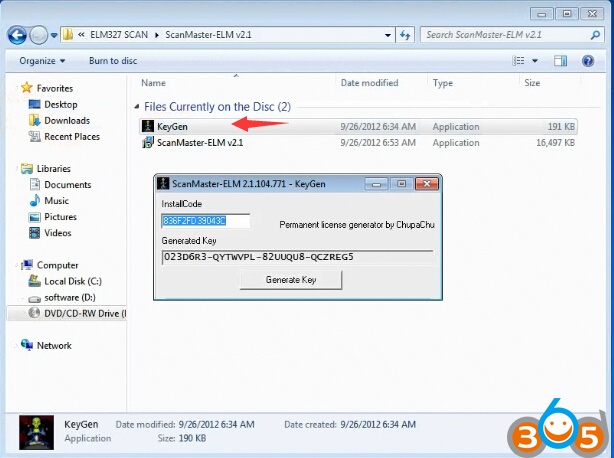614x458 pixels.
Task: Select ScanMaster-ELM v2.1 breadcrumb segment
Action: click(x=208, y=34)
